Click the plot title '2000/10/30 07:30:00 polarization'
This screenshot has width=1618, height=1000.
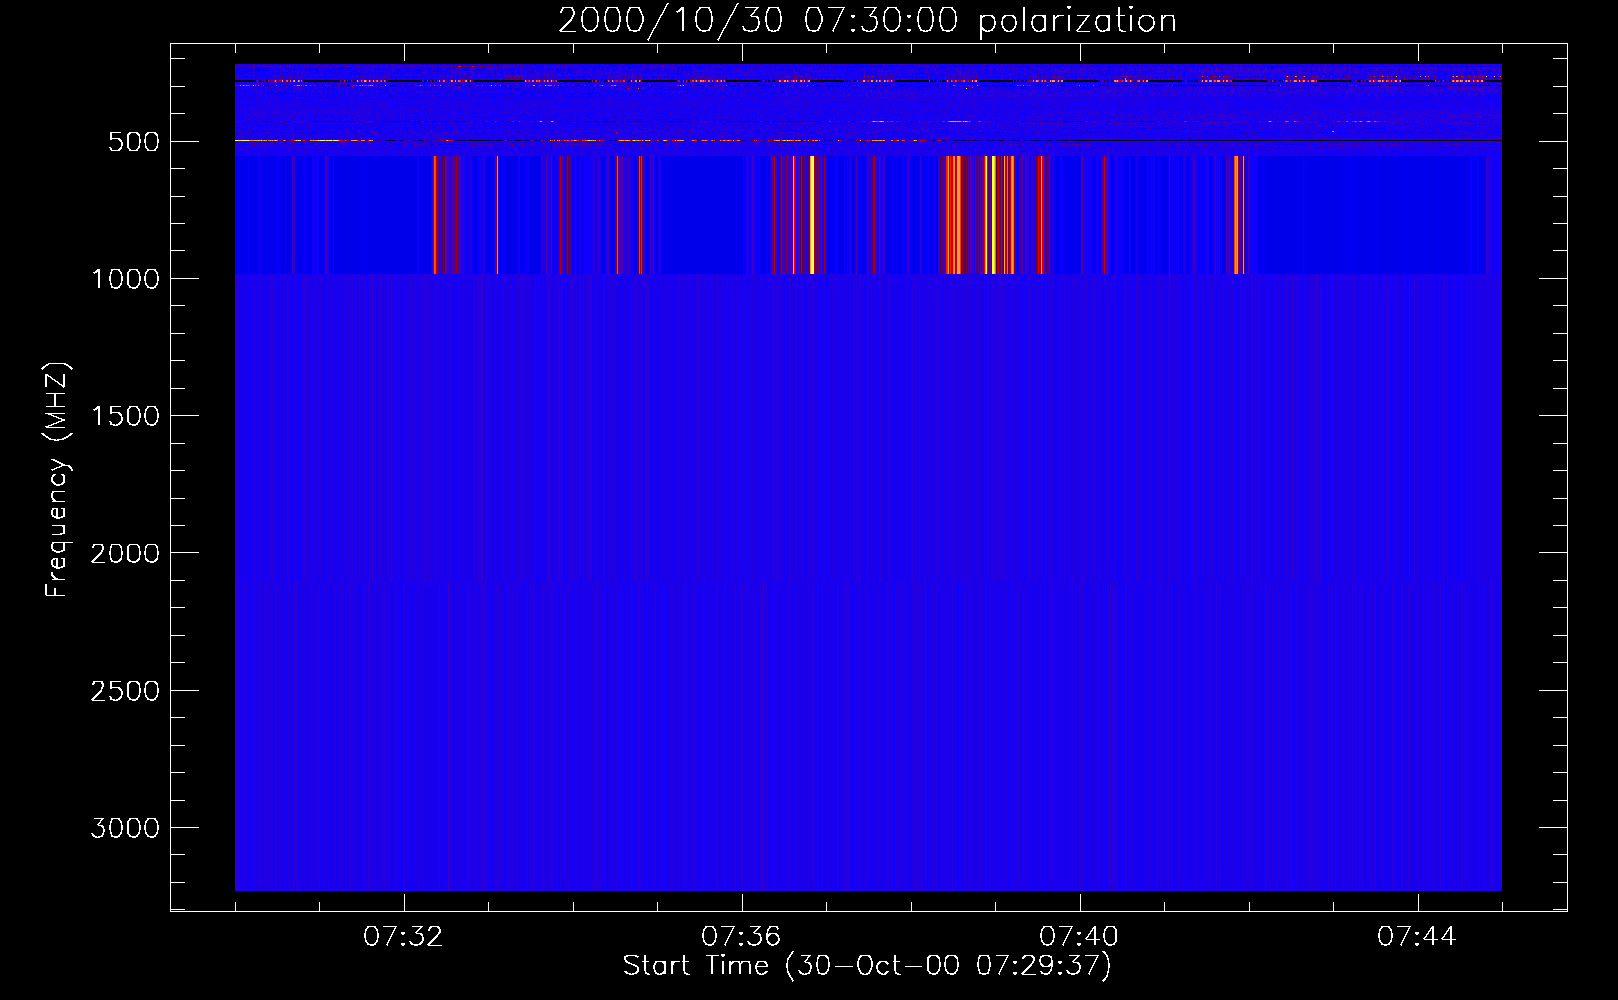pyautogui.click(x=867, y=21)
